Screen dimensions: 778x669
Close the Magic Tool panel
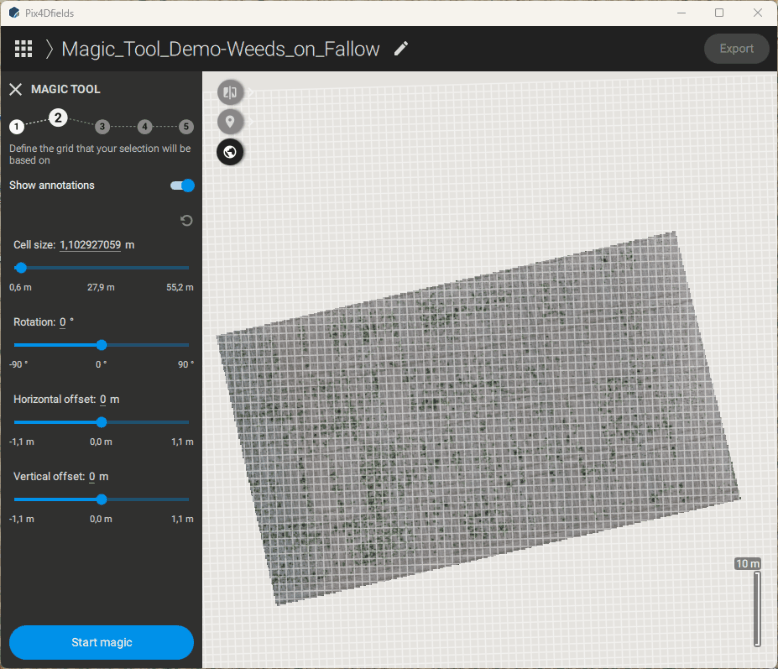pos(16,89)
